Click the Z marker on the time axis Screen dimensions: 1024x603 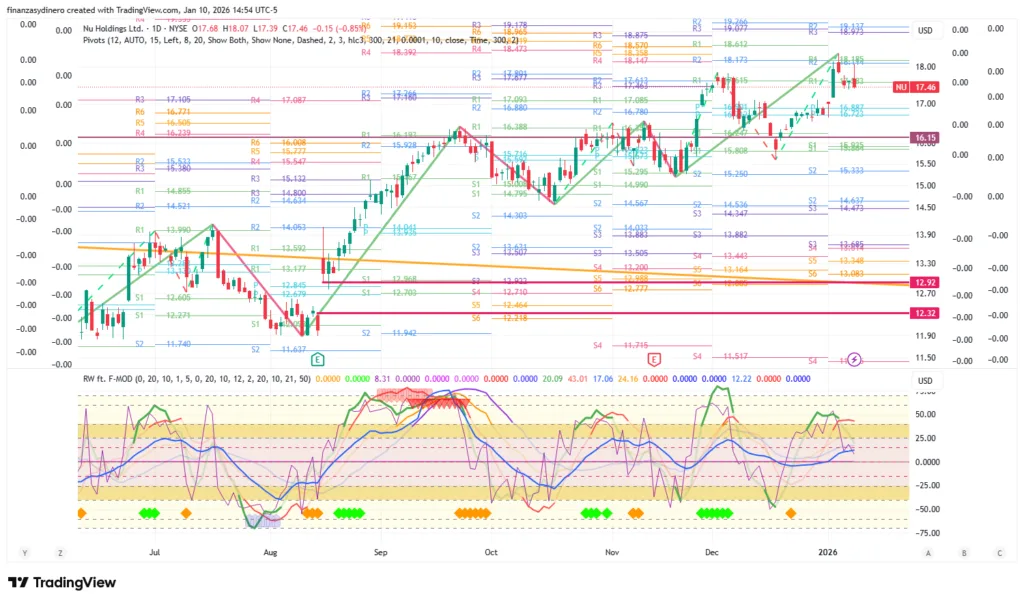(60, 552)
